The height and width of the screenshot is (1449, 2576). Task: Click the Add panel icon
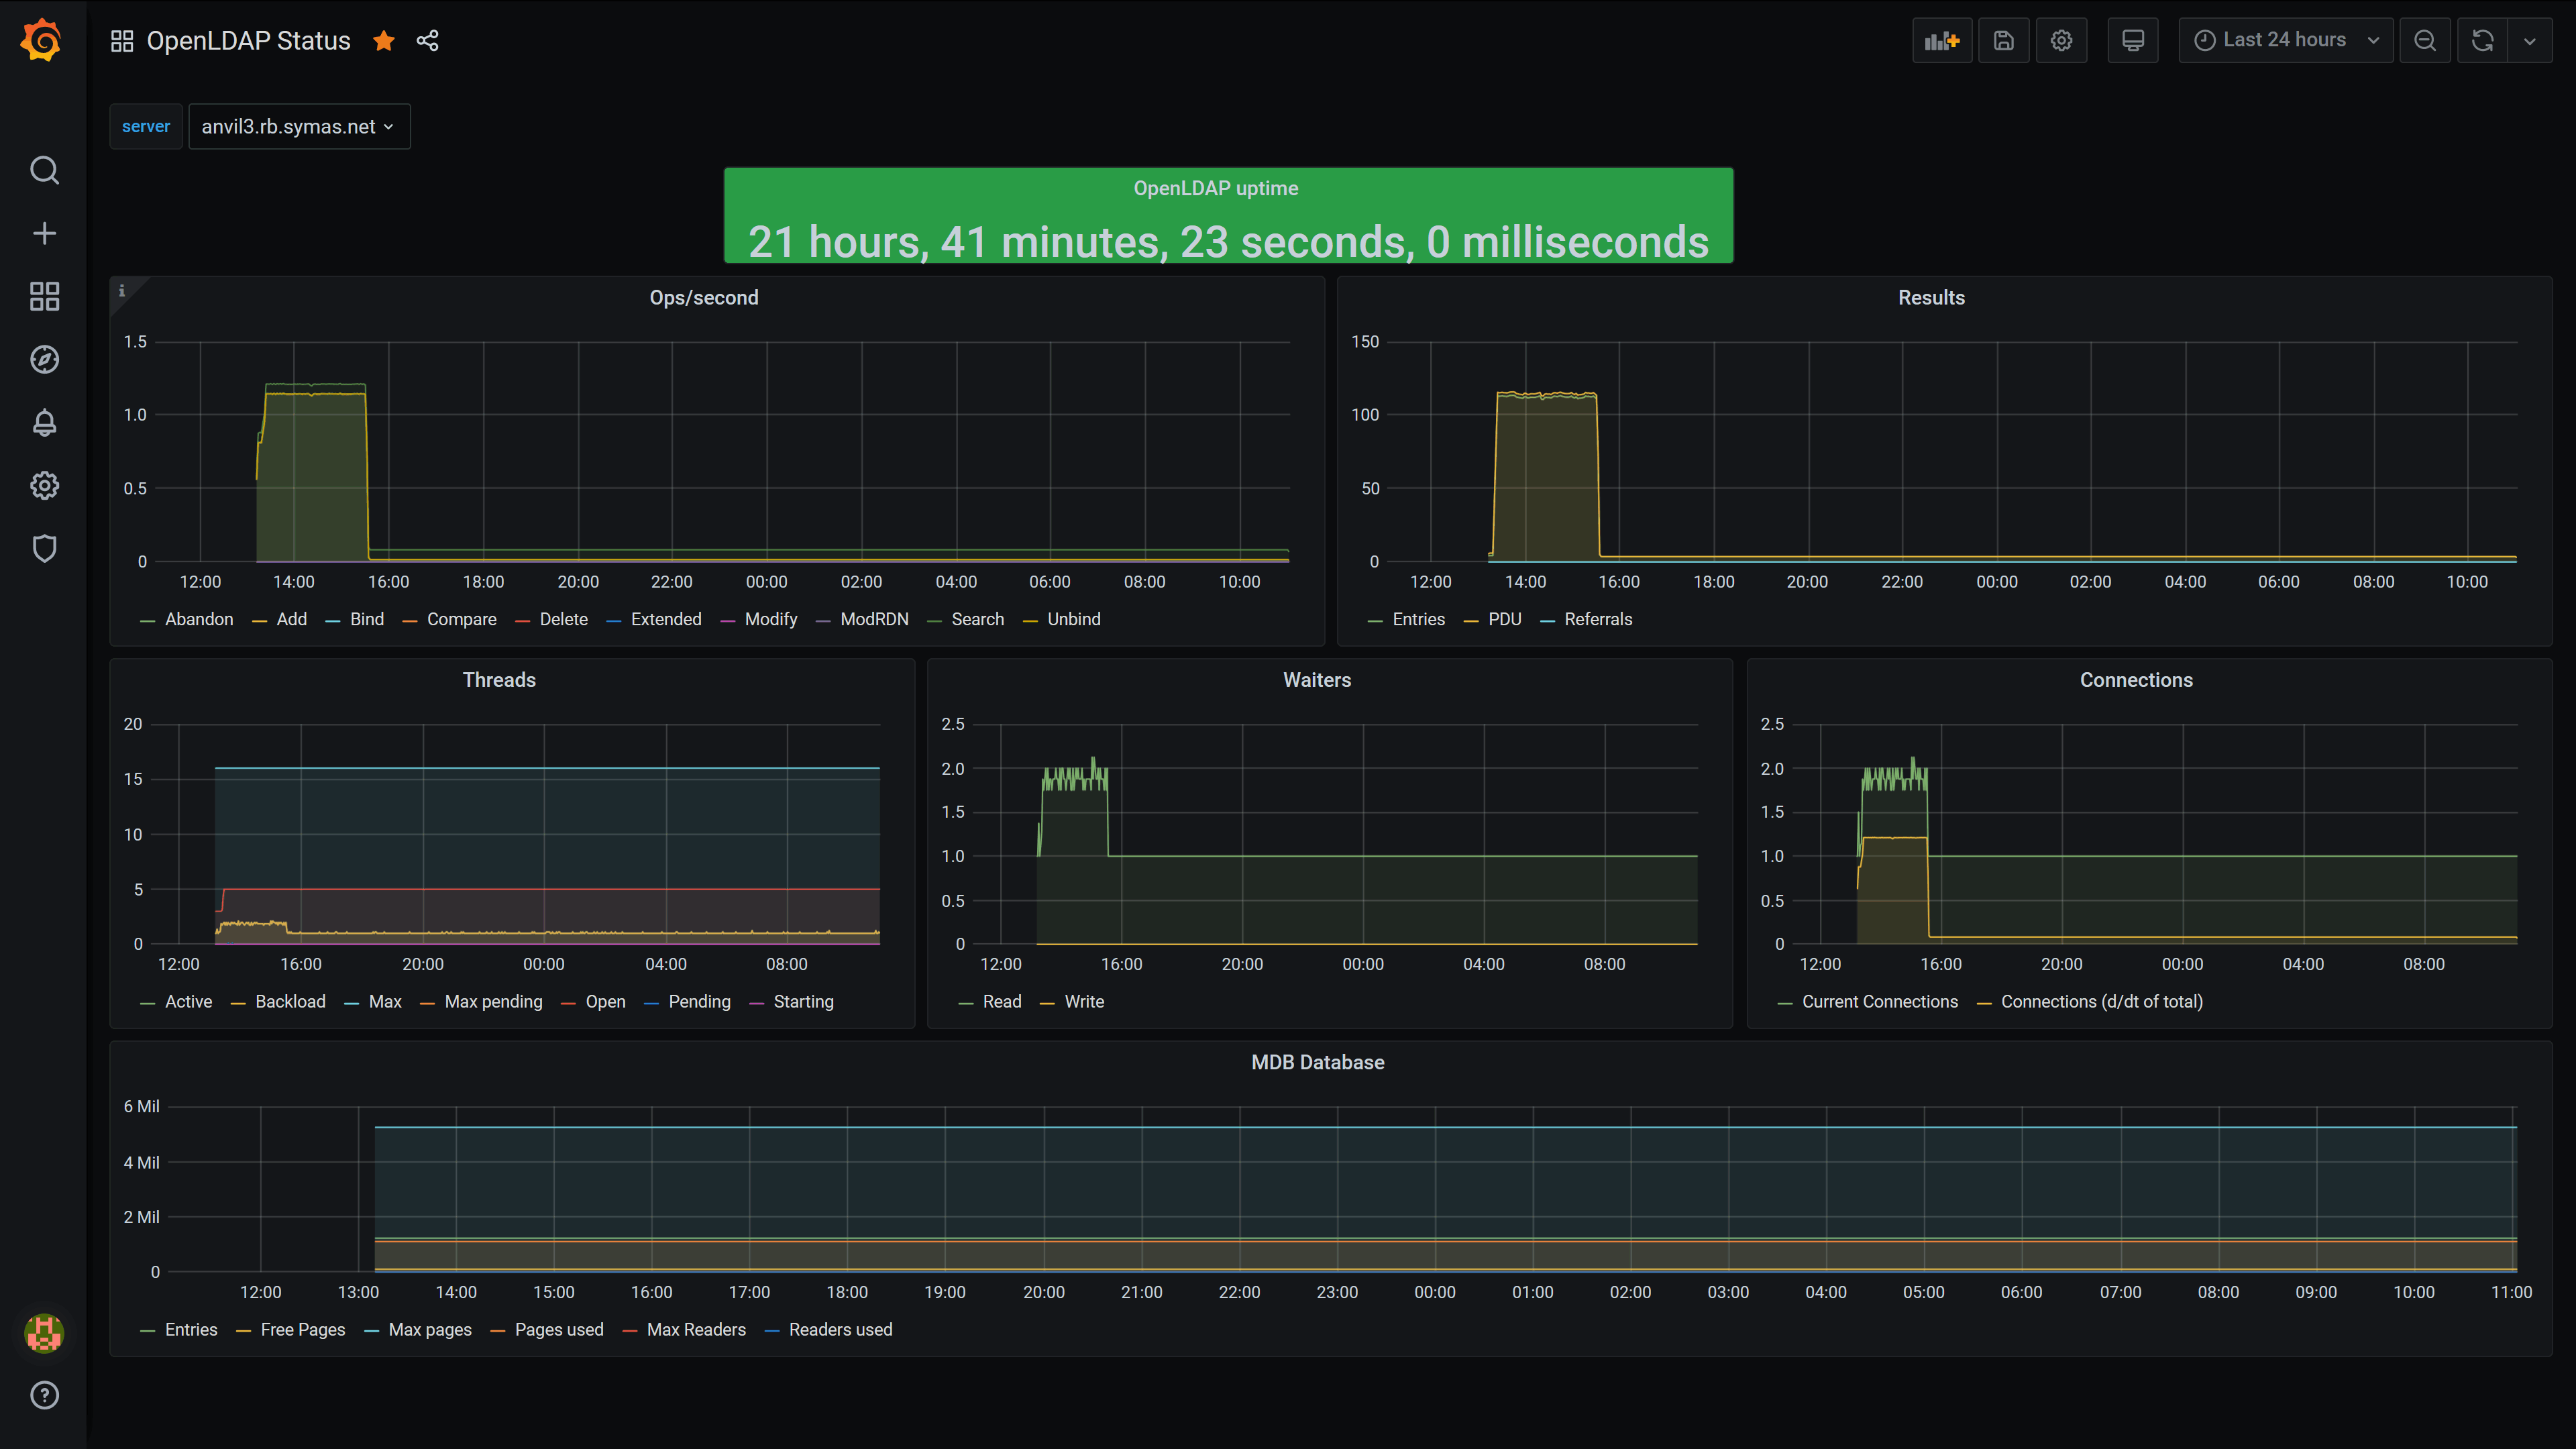pos(1941,41)
